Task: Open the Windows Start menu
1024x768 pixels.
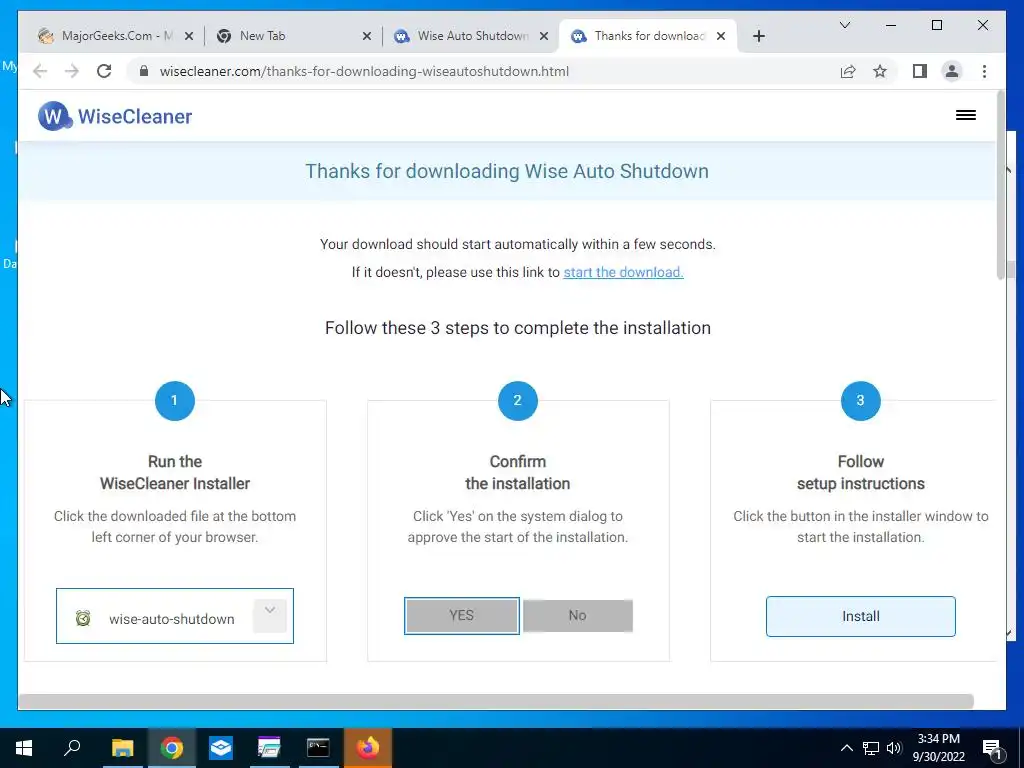Action: (x=24, y=748)
